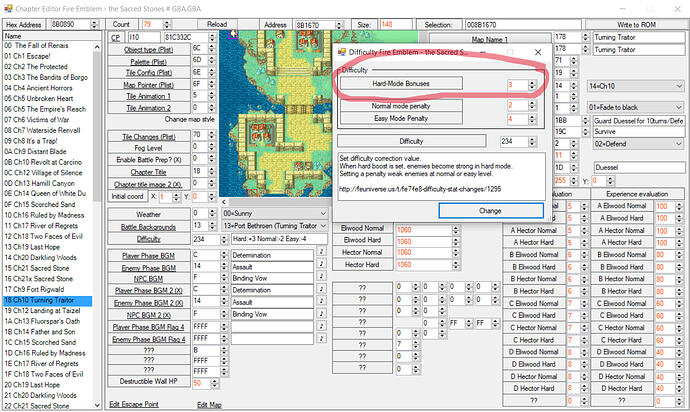Click the map preview horizontal scrollbar left arrow
This screenshot has width=690, height=412.
click(x=224, y=202)
